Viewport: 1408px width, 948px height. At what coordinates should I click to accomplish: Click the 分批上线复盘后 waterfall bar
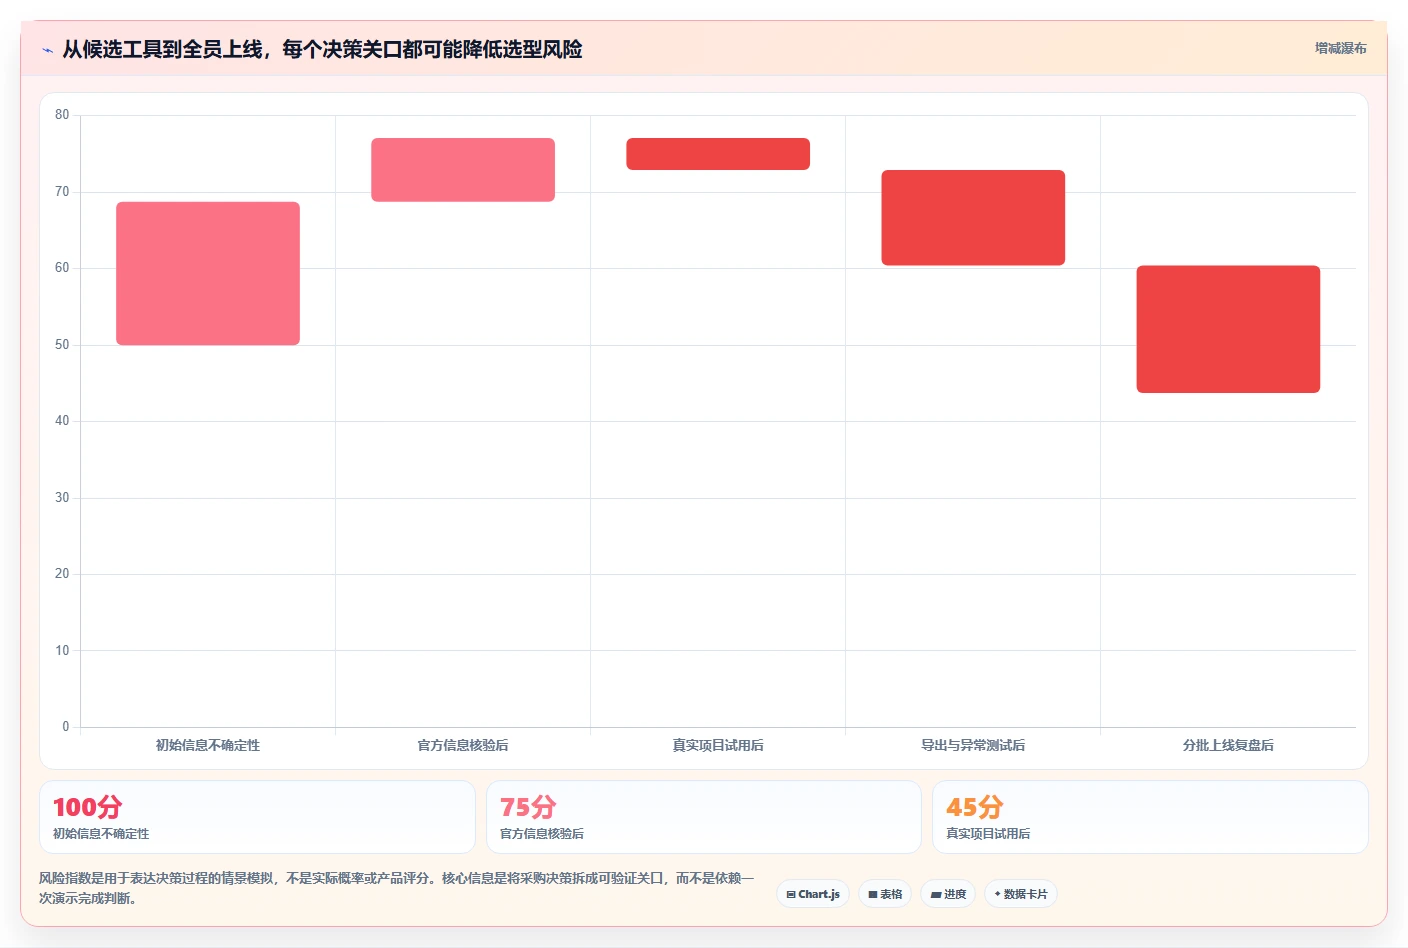[1228, 329]
